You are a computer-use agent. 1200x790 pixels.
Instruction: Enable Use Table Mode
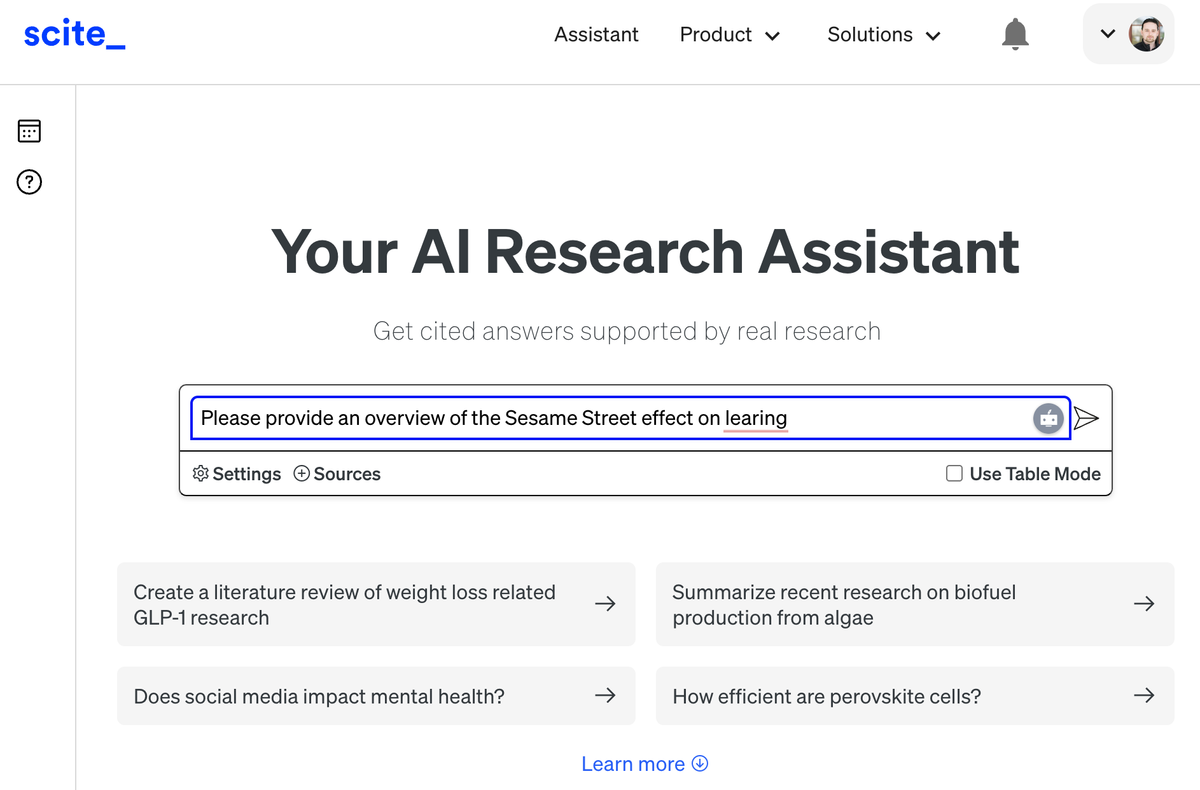point(955,473)
